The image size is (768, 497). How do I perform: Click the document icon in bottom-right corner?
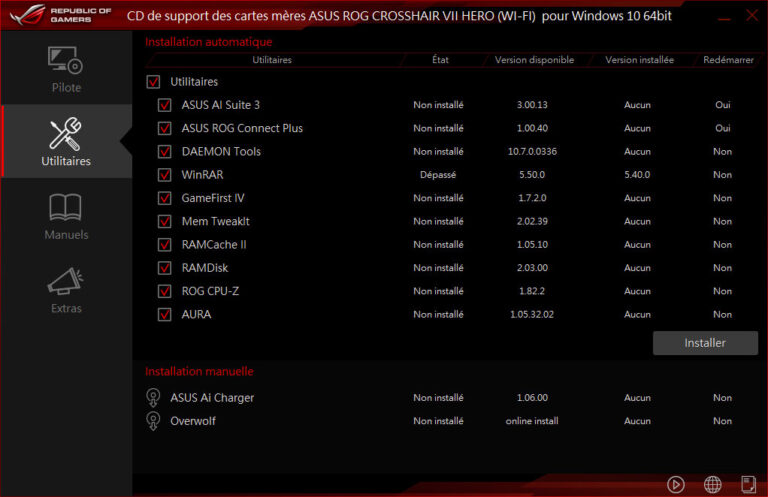748,484
